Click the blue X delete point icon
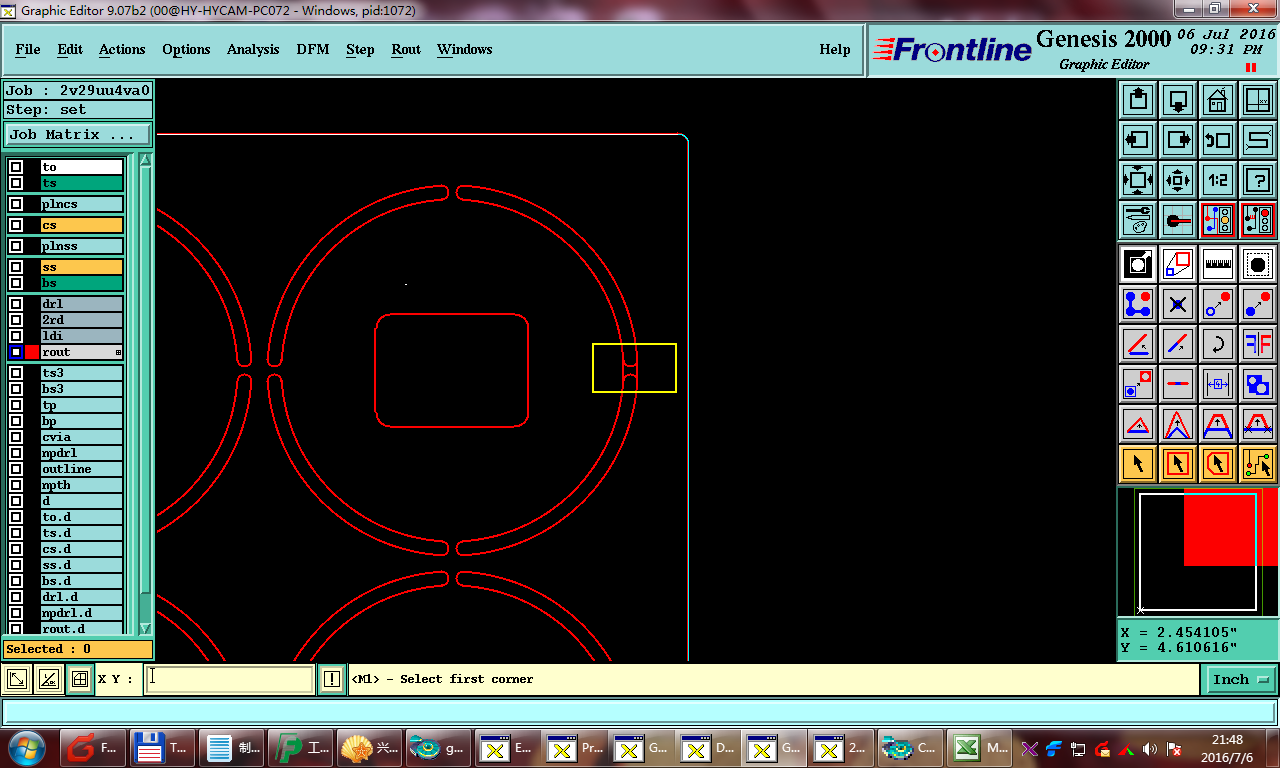Image resolution: width=1280 pixels, height=768 pixels. click(1178, 304)
